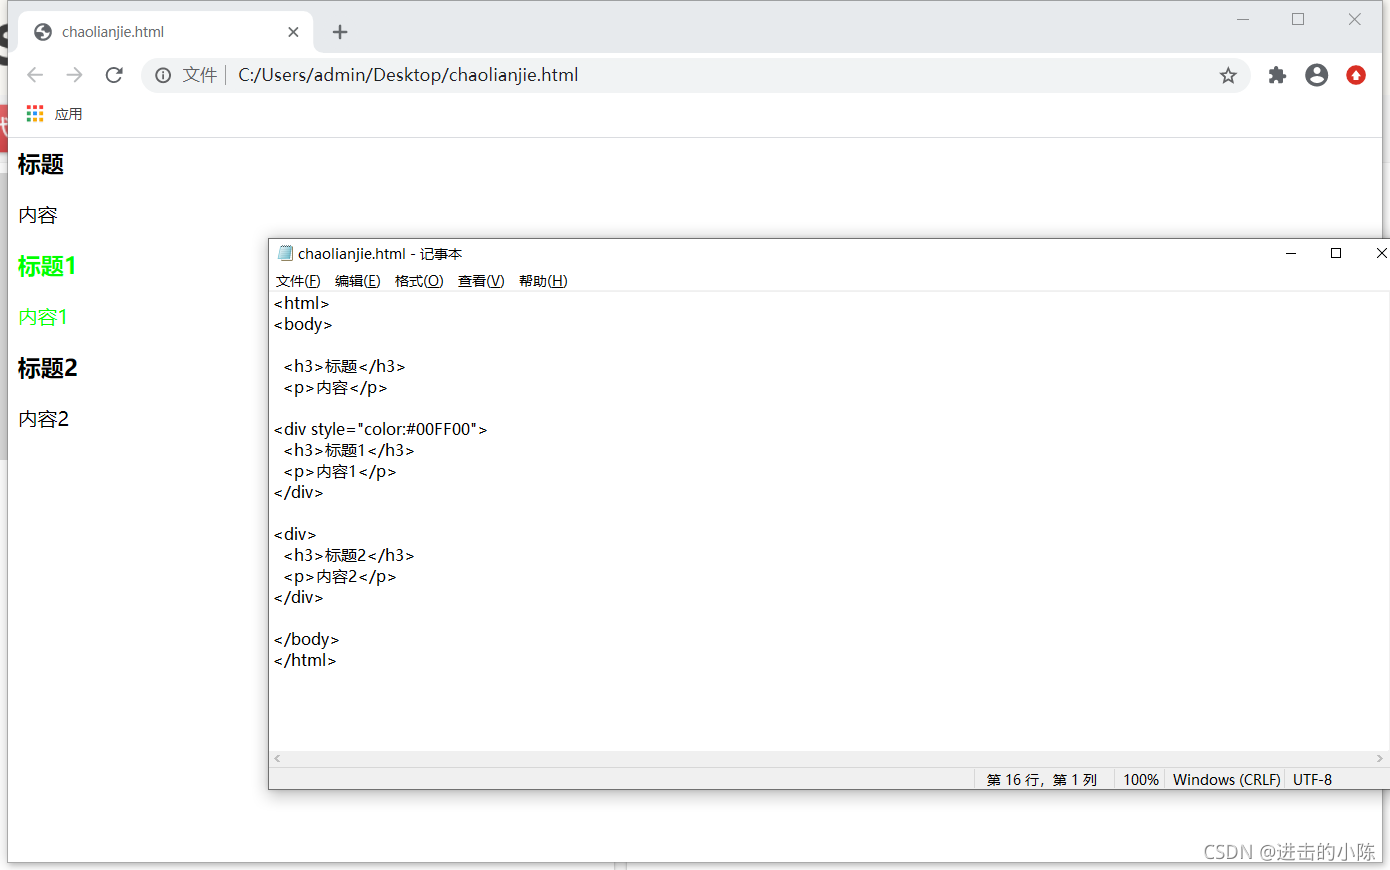
Task: Click Notepad horizontal scrollbar right arrow
Action: (1380, 759)
